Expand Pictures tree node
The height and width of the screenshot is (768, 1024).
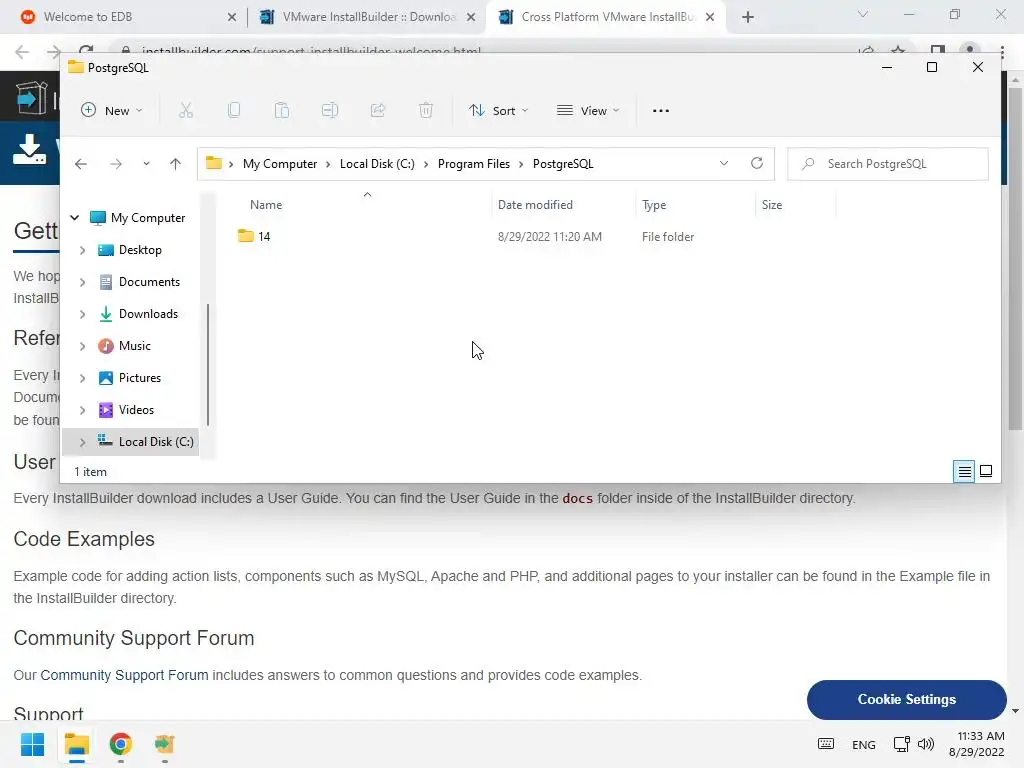click(x=82, y=378)
